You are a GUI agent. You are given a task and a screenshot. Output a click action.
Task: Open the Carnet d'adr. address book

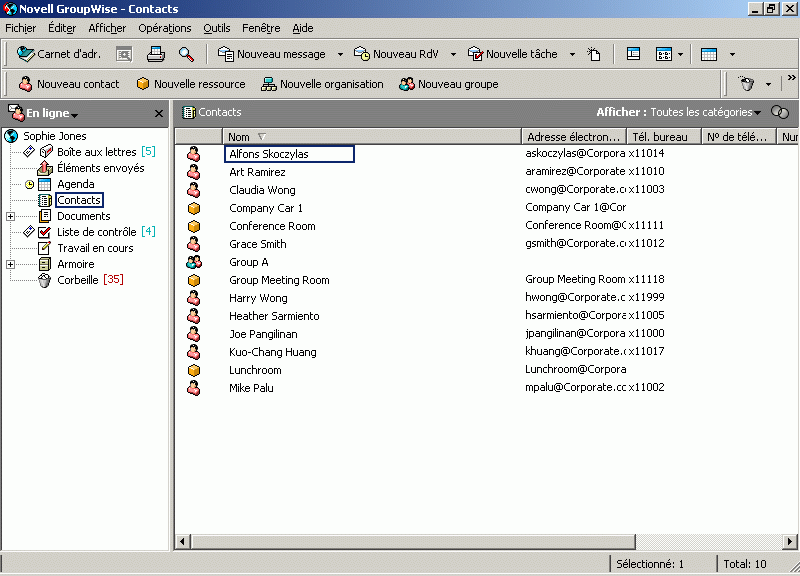(59, 54)
